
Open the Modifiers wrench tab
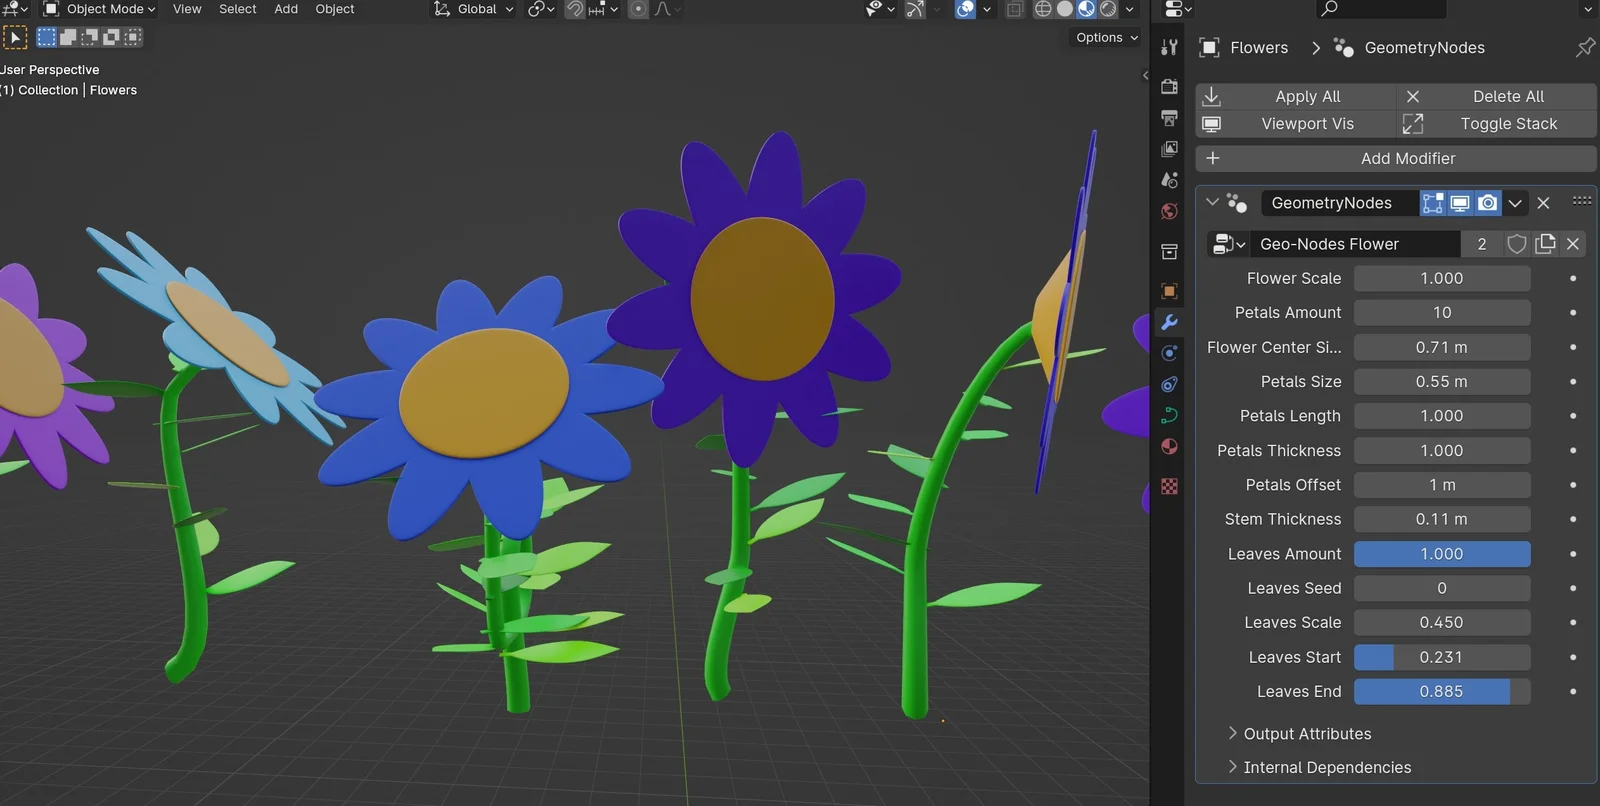tap(1169, 322)
